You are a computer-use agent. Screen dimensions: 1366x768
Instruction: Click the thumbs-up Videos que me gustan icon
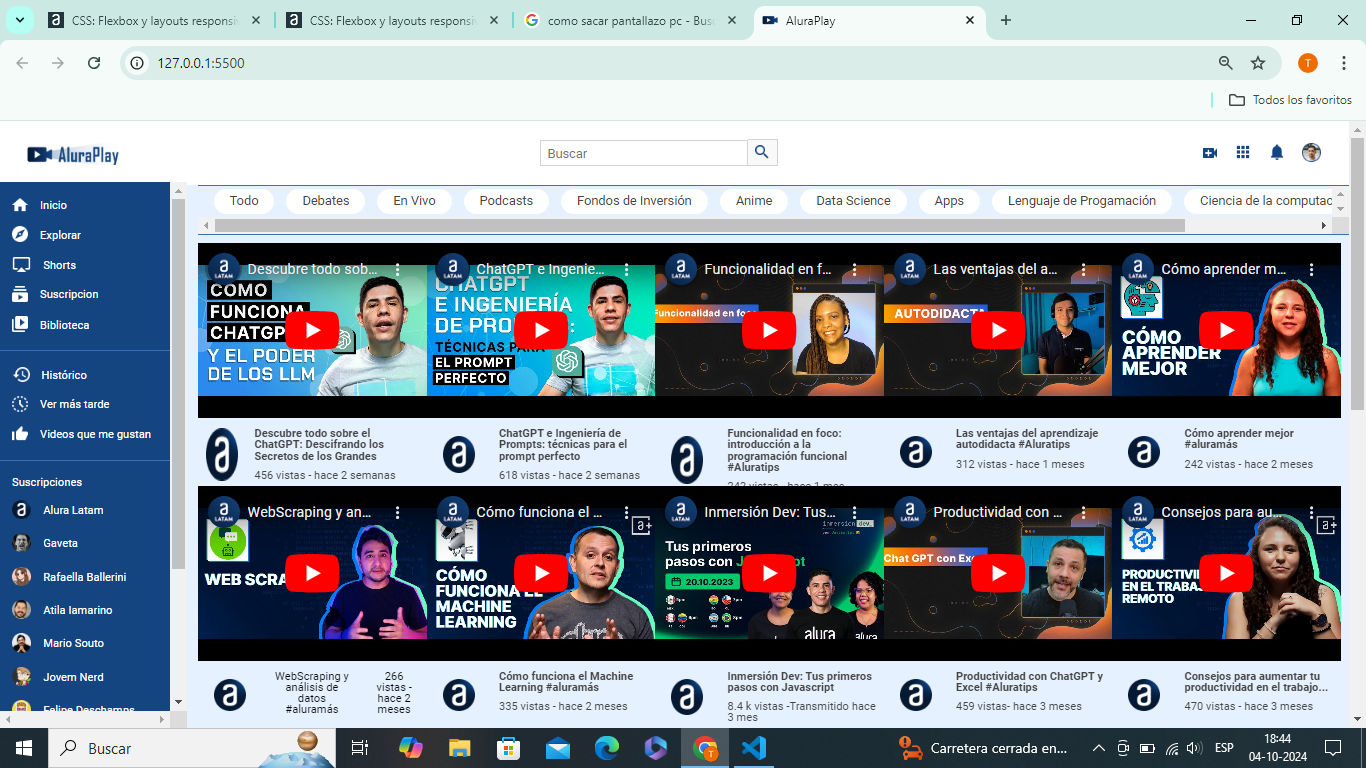click(20, 434)
